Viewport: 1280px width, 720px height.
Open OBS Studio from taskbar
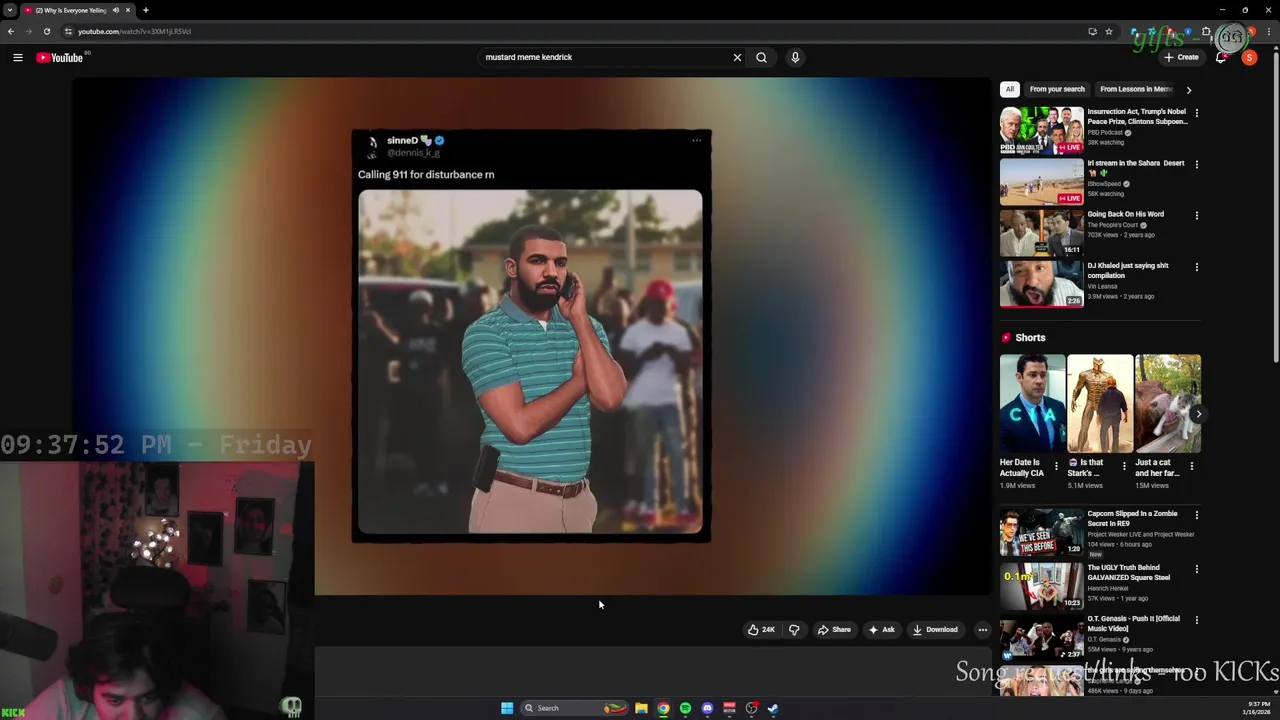pos(751,708)
